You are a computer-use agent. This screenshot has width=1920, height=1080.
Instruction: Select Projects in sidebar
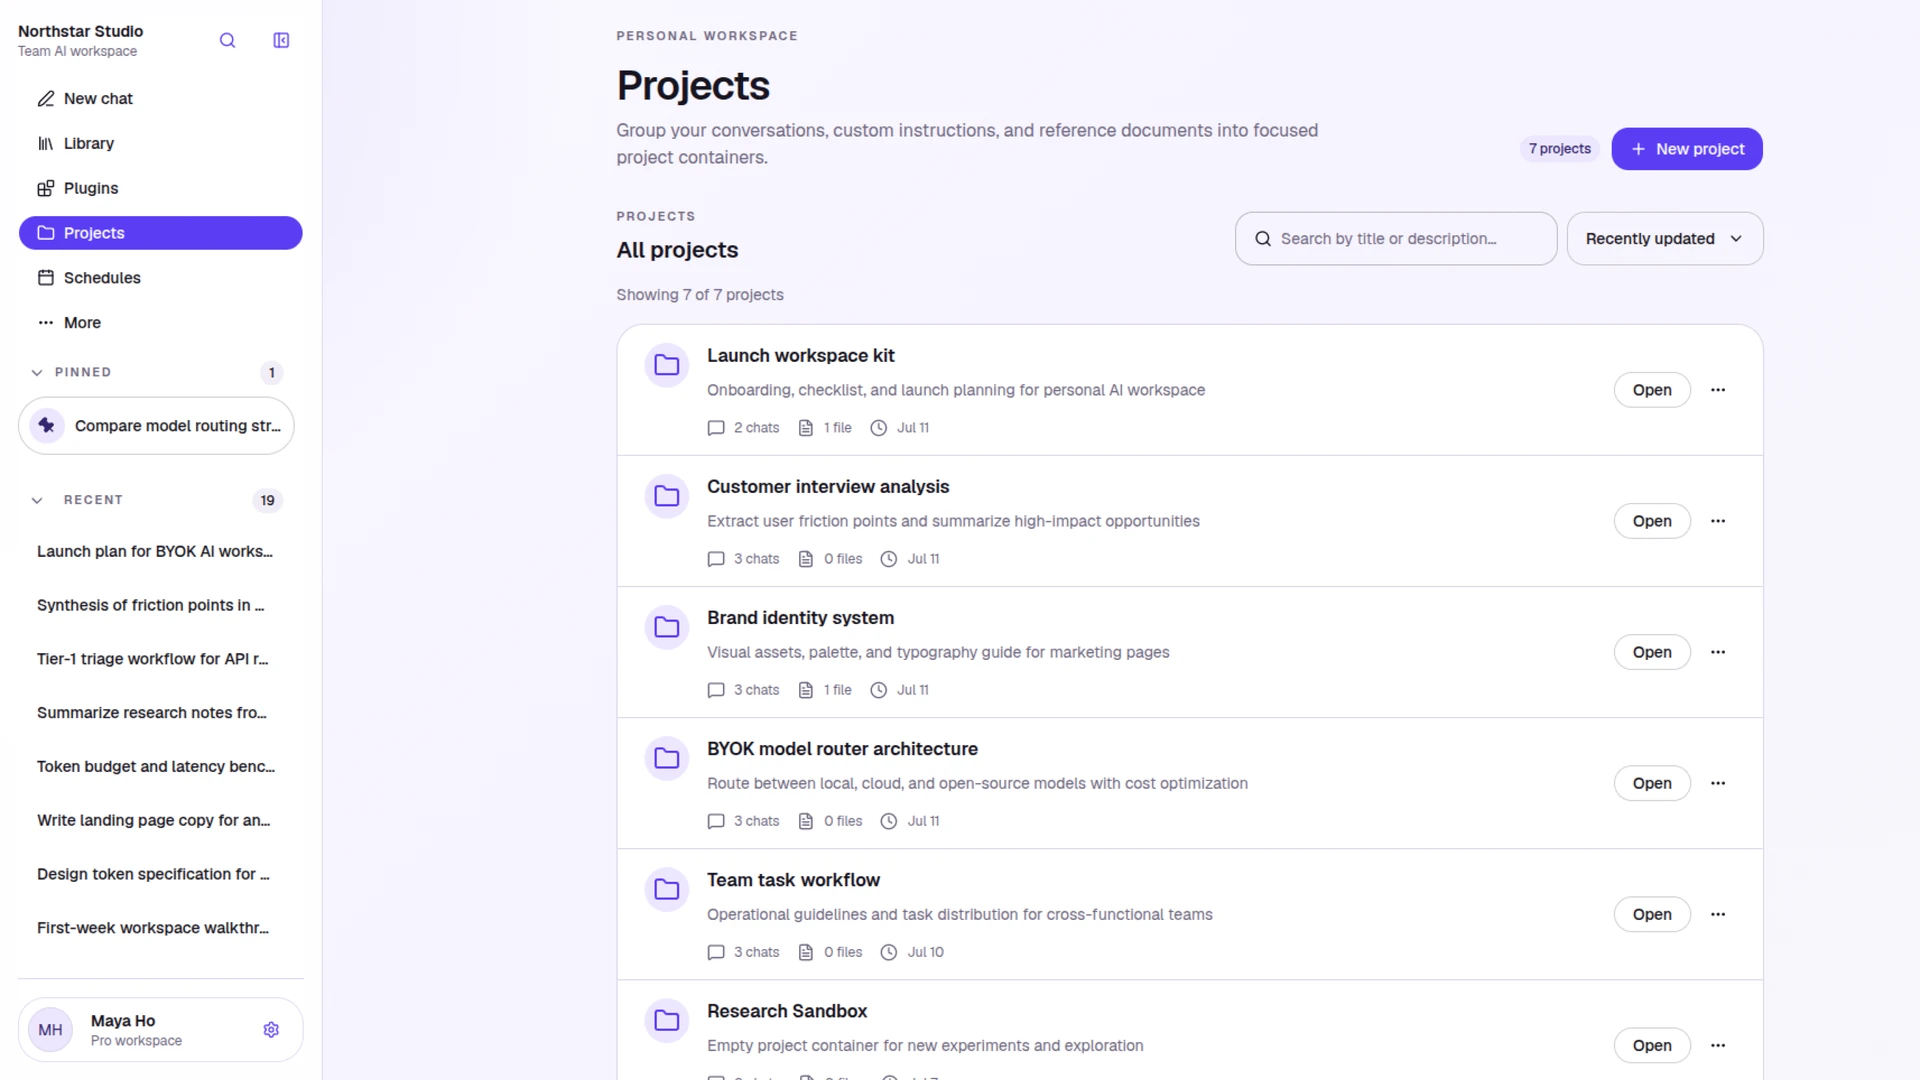point(160,233)
